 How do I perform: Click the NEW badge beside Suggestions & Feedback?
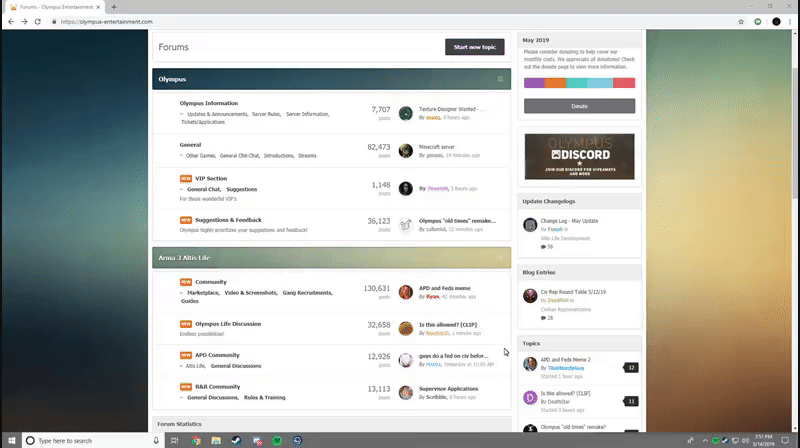[186, 220]
